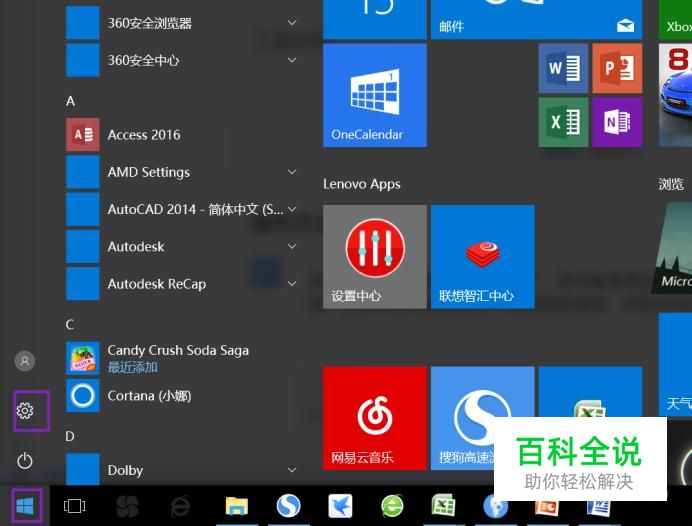Open Cortana (小娜) from app list
Viewport: 692px width, 526px height.
pos(181,395)
